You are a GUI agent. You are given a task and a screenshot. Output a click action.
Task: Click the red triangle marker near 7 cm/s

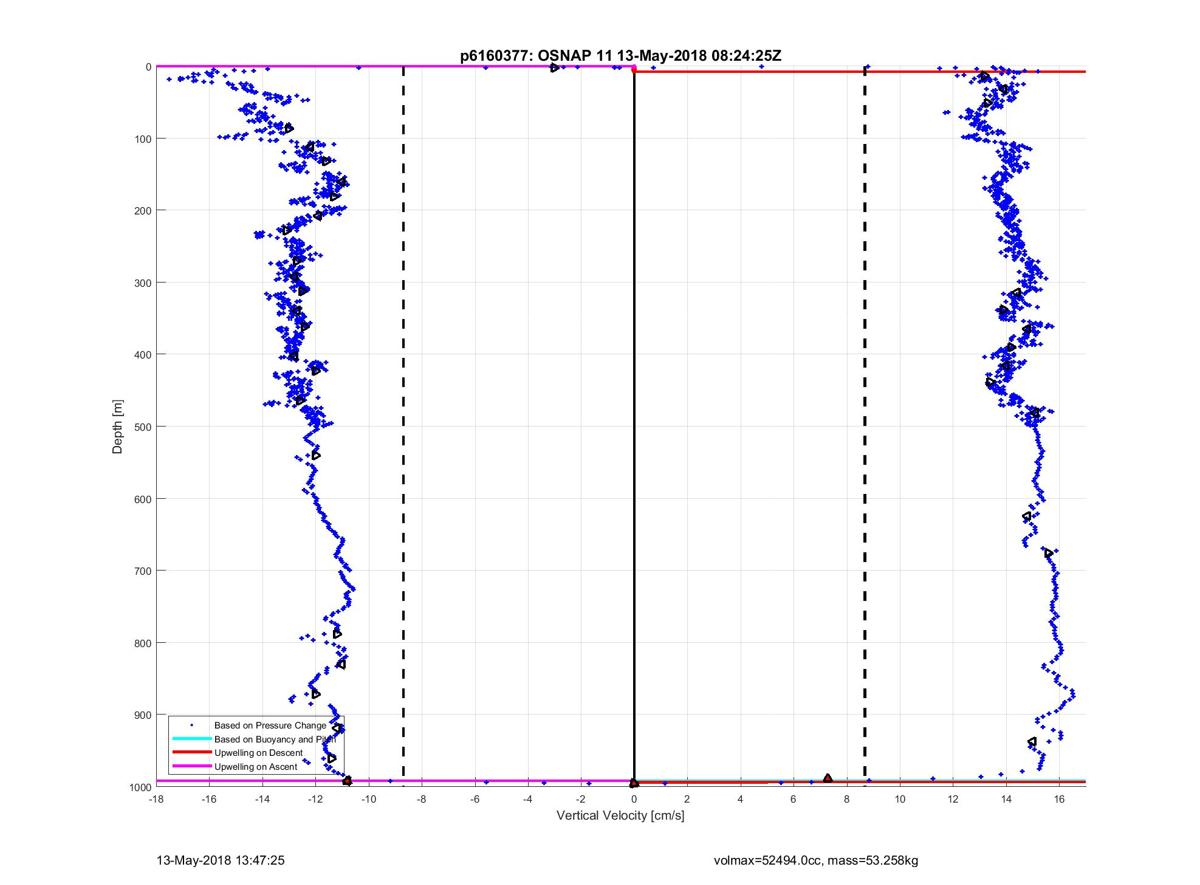pos(828,778)
